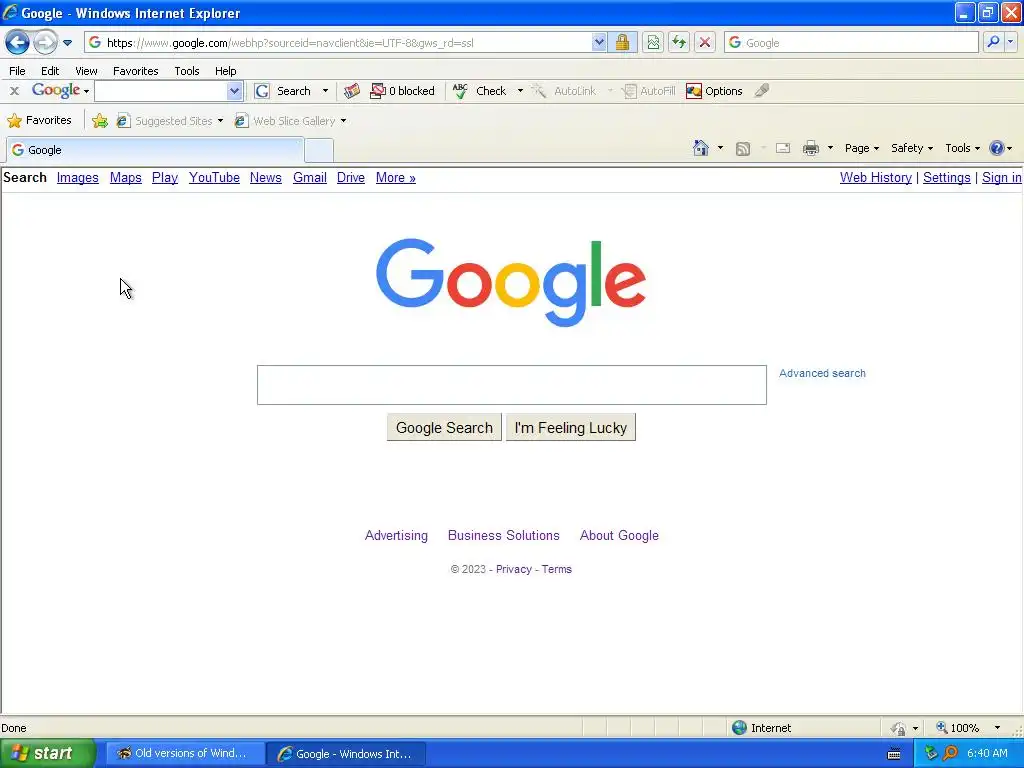Click the I'm Feeling Lucky button
1024x768 pixels.
click(x=570, y=428)
